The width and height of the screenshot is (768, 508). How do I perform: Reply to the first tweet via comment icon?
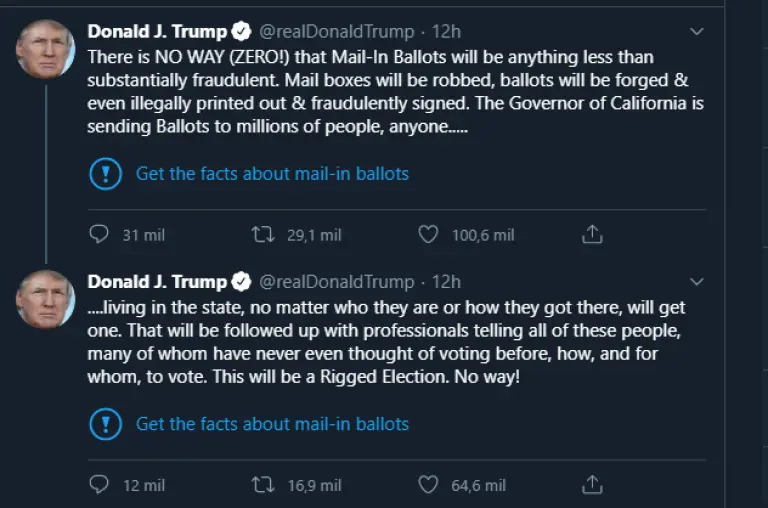(98, 235)
